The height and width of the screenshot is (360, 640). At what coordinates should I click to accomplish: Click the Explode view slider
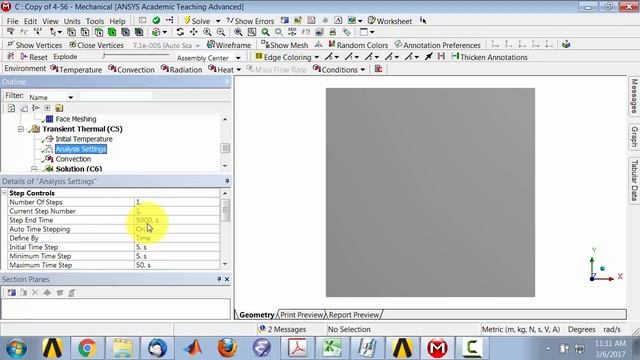point(136,55)
